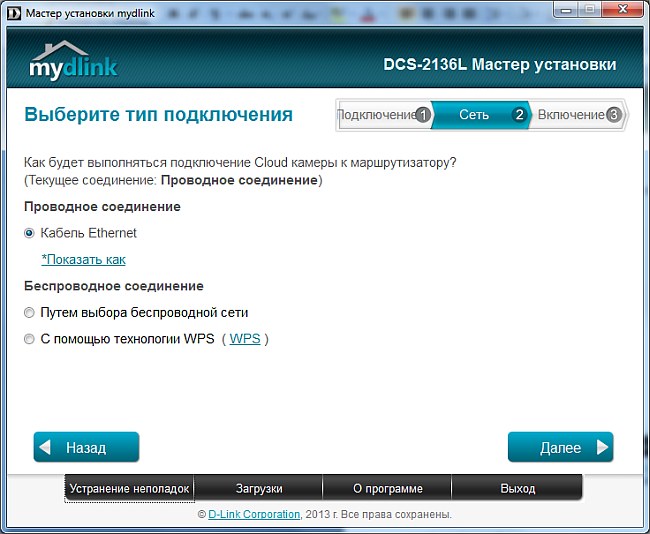Open the Подключение wizard step
The height and width of the screenshot is (534, 650).
(x=377, y=115)
